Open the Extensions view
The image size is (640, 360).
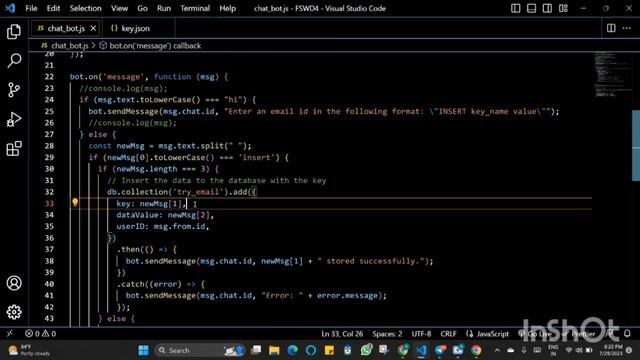(14, 149)
